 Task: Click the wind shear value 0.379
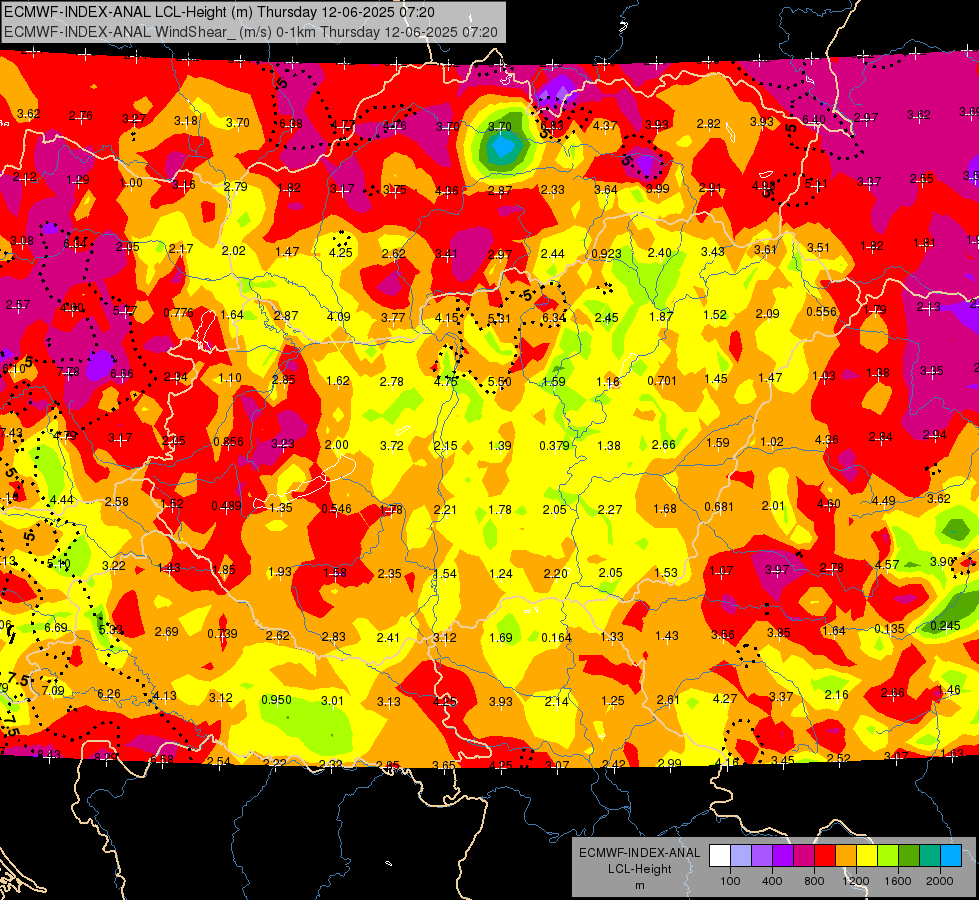point(554,445)
